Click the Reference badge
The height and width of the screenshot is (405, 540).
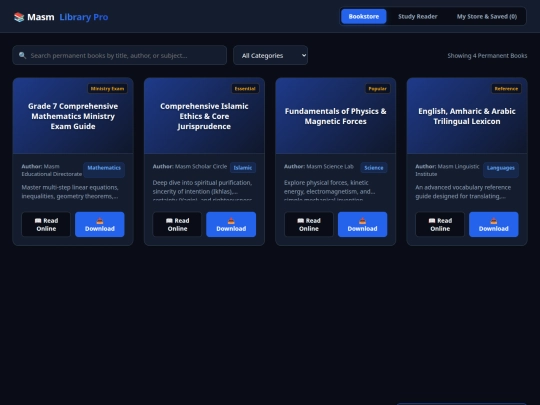tap(506, 89)
